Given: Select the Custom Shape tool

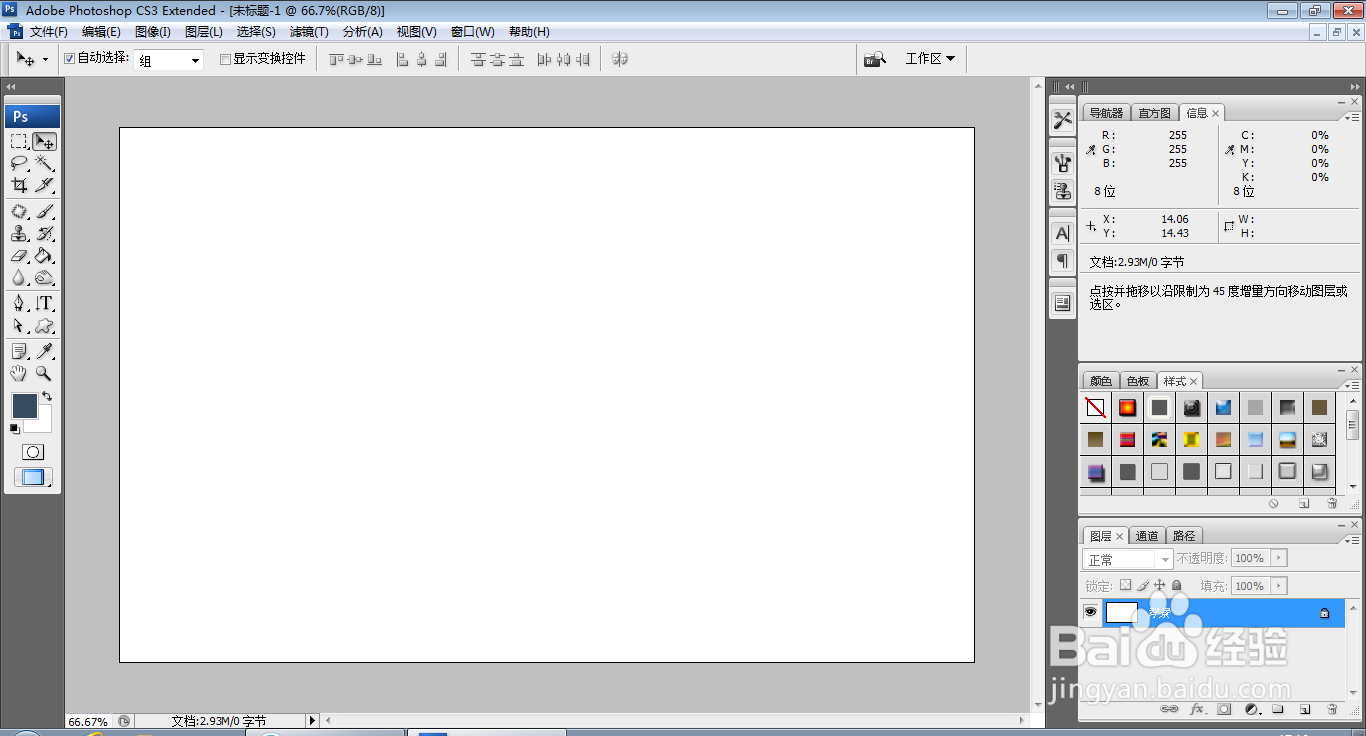Looking at the screenshot, I should tap(44, 326).
